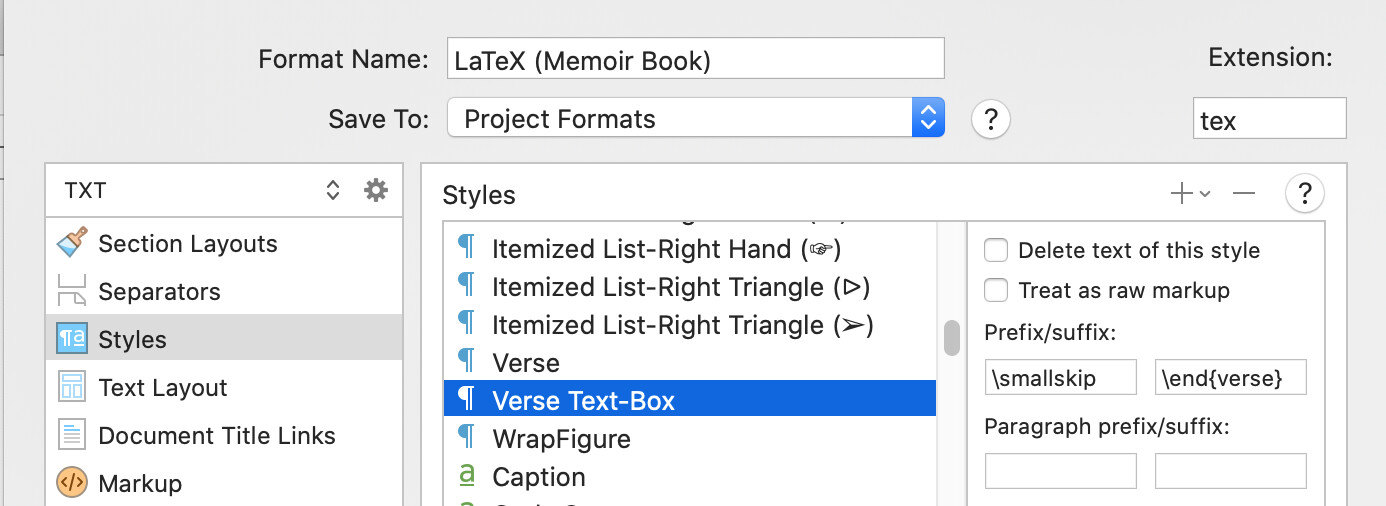Open Styles panel help question mark
Image resolution: width=1386 pixels, height=506 pixels.
pyautogui.click(x=1305, y=193)
